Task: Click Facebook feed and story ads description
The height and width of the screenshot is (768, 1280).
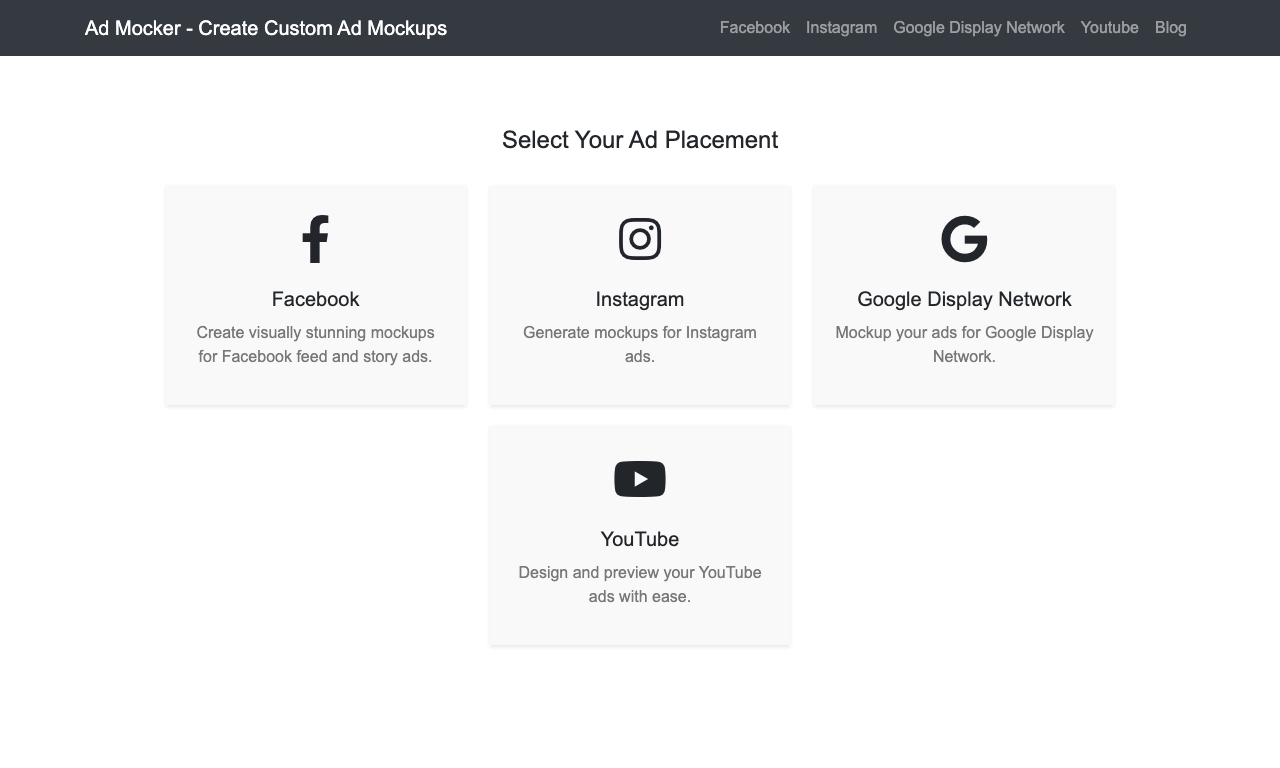Action: 315,344
